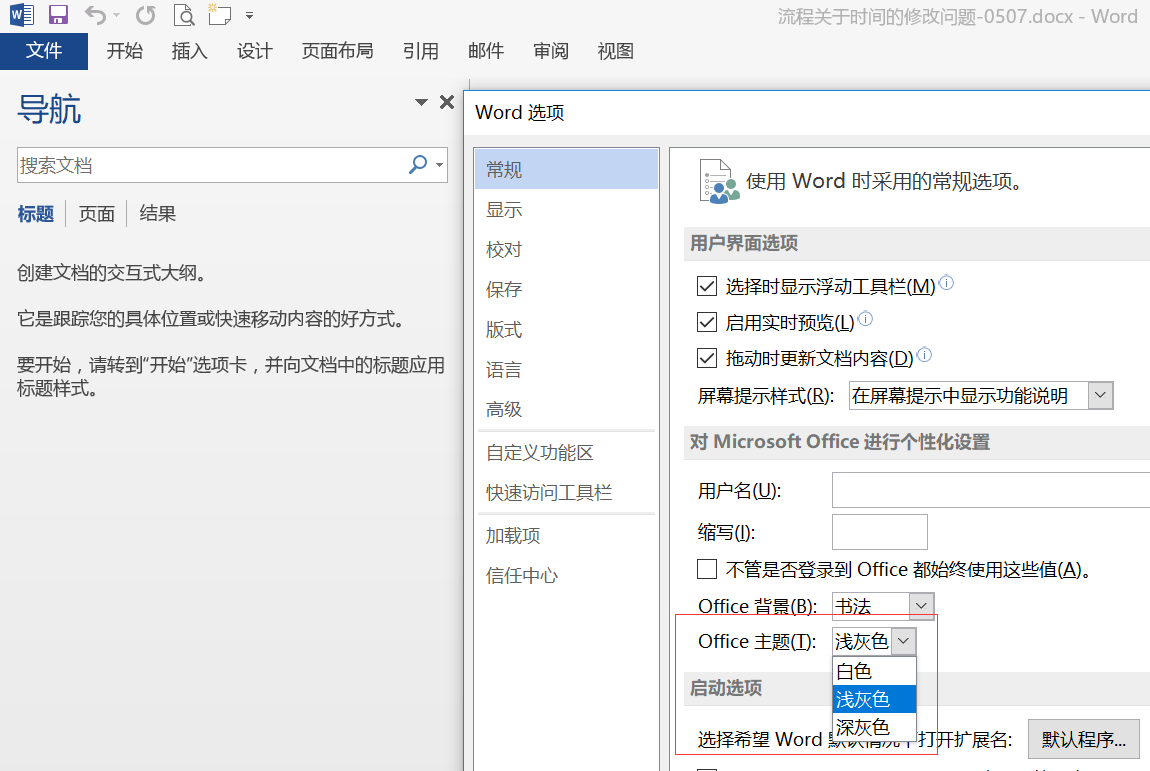
Task: Toggle 不管是否登录到 Office checkbox
Action: click(x=707, y=569)
